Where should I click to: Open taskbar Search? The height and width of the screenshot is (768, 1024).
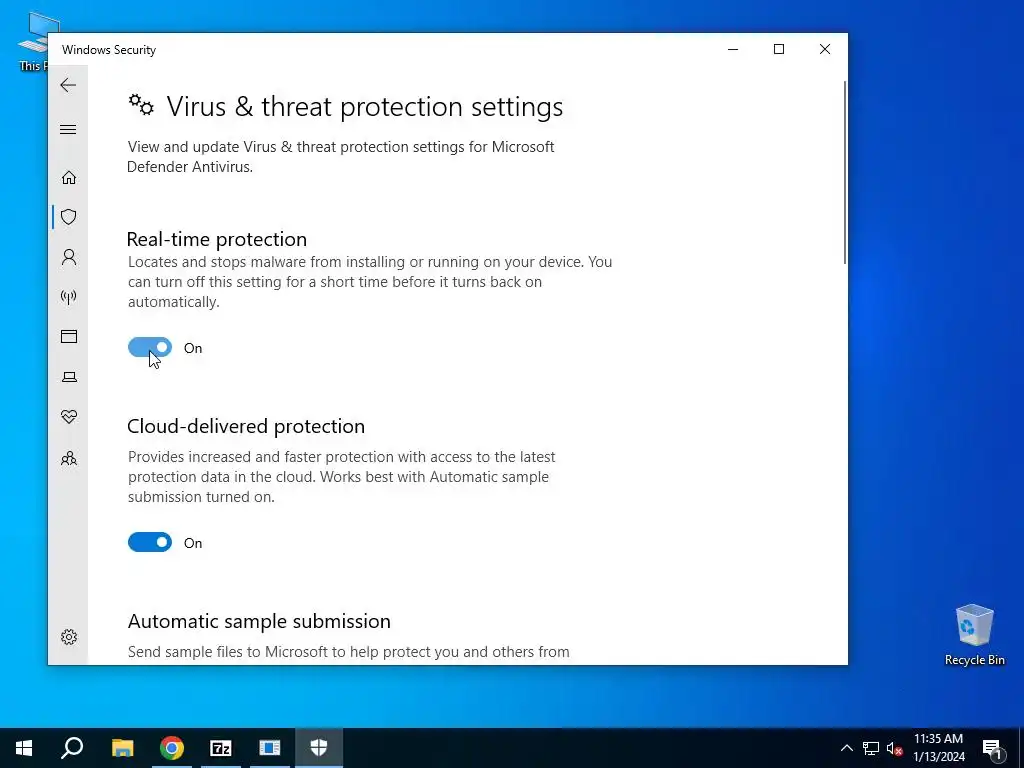[72, 748]
